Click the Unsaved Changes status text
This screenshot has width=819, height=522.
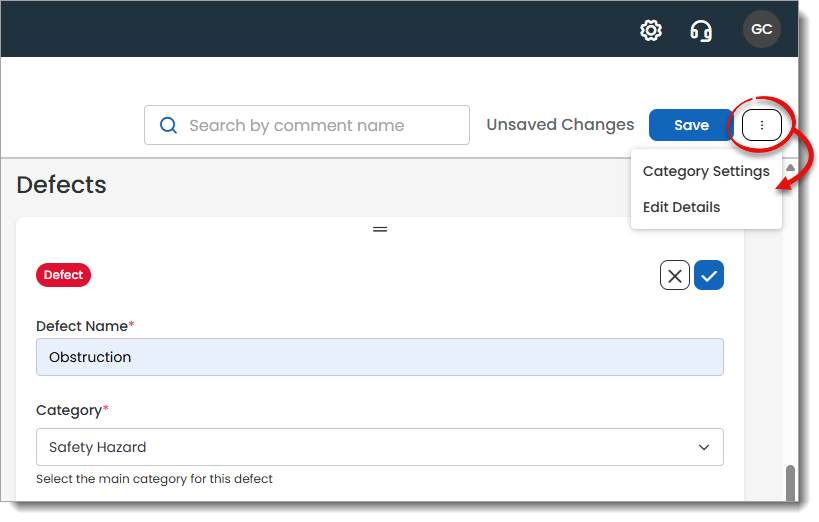coord(560,125)
